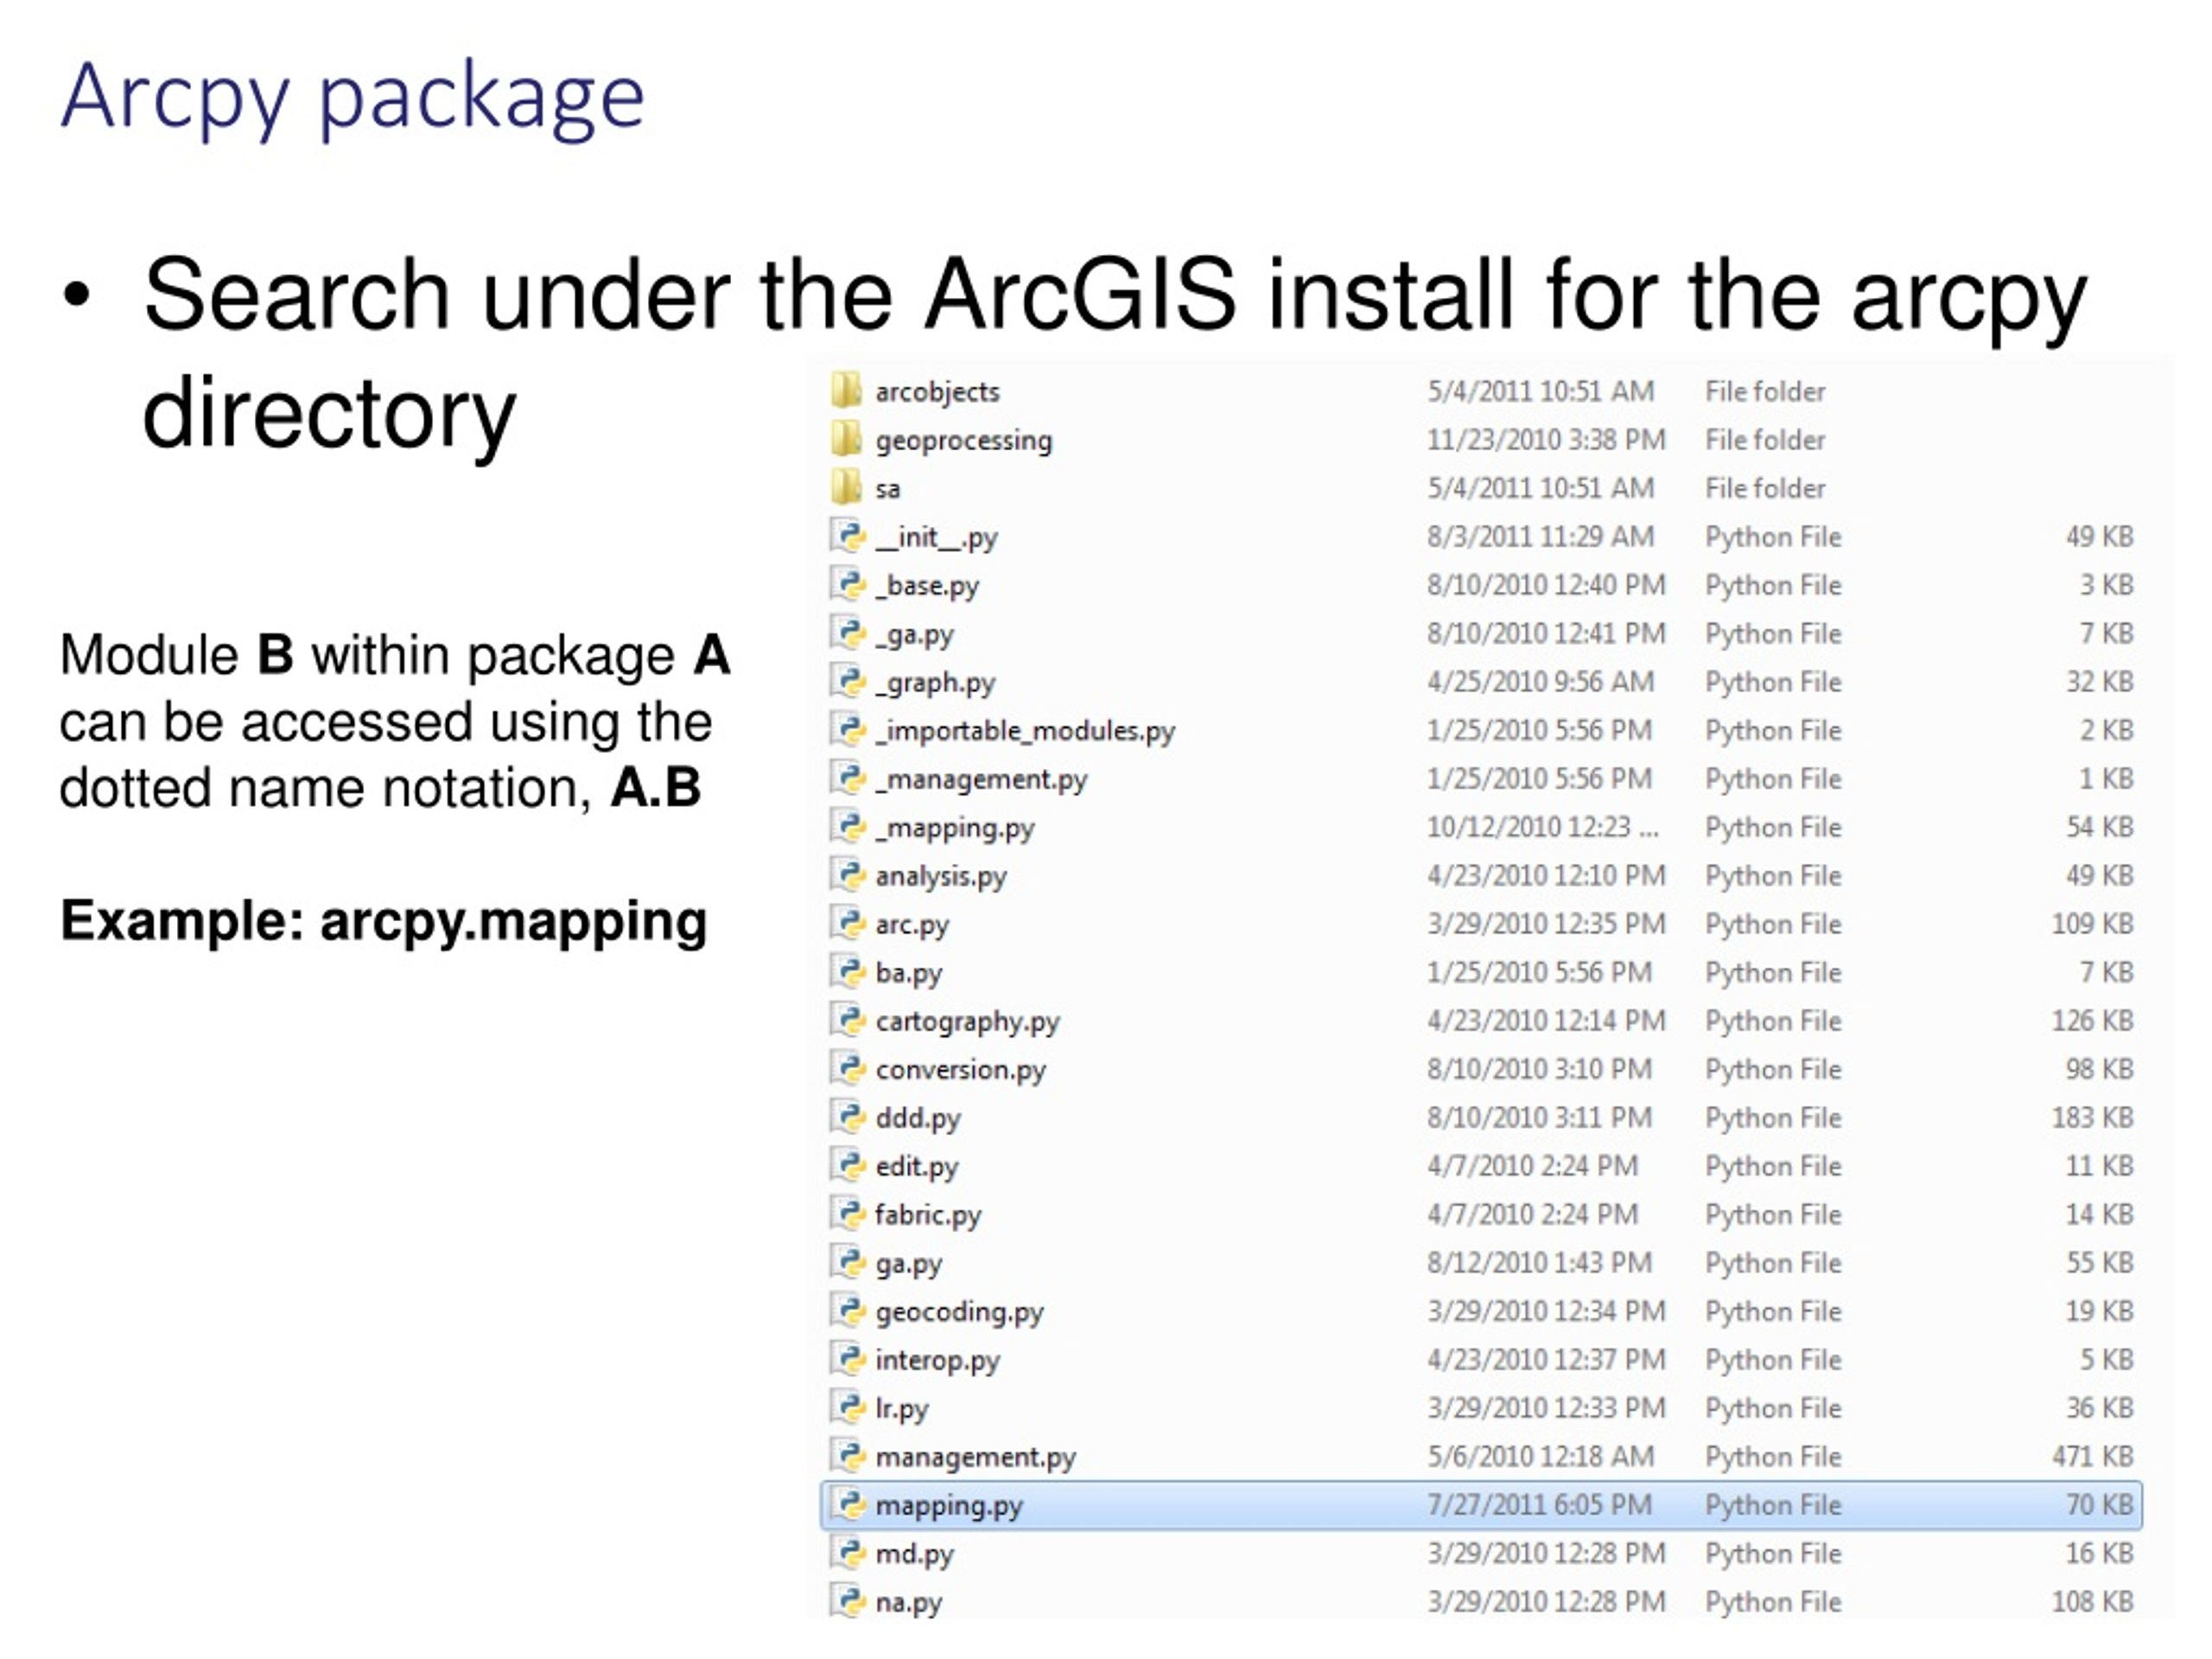
Task: Click the geoprocessing folder icon
Action: (x=846, y=438)
